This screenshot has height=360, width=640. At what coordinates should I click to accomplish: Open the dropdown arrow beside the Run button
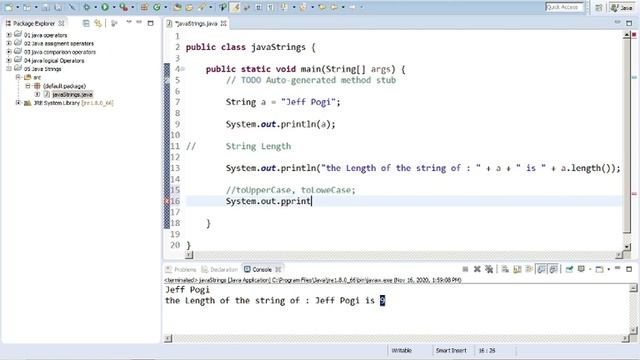pyautogui.click(x=113, y=7)
